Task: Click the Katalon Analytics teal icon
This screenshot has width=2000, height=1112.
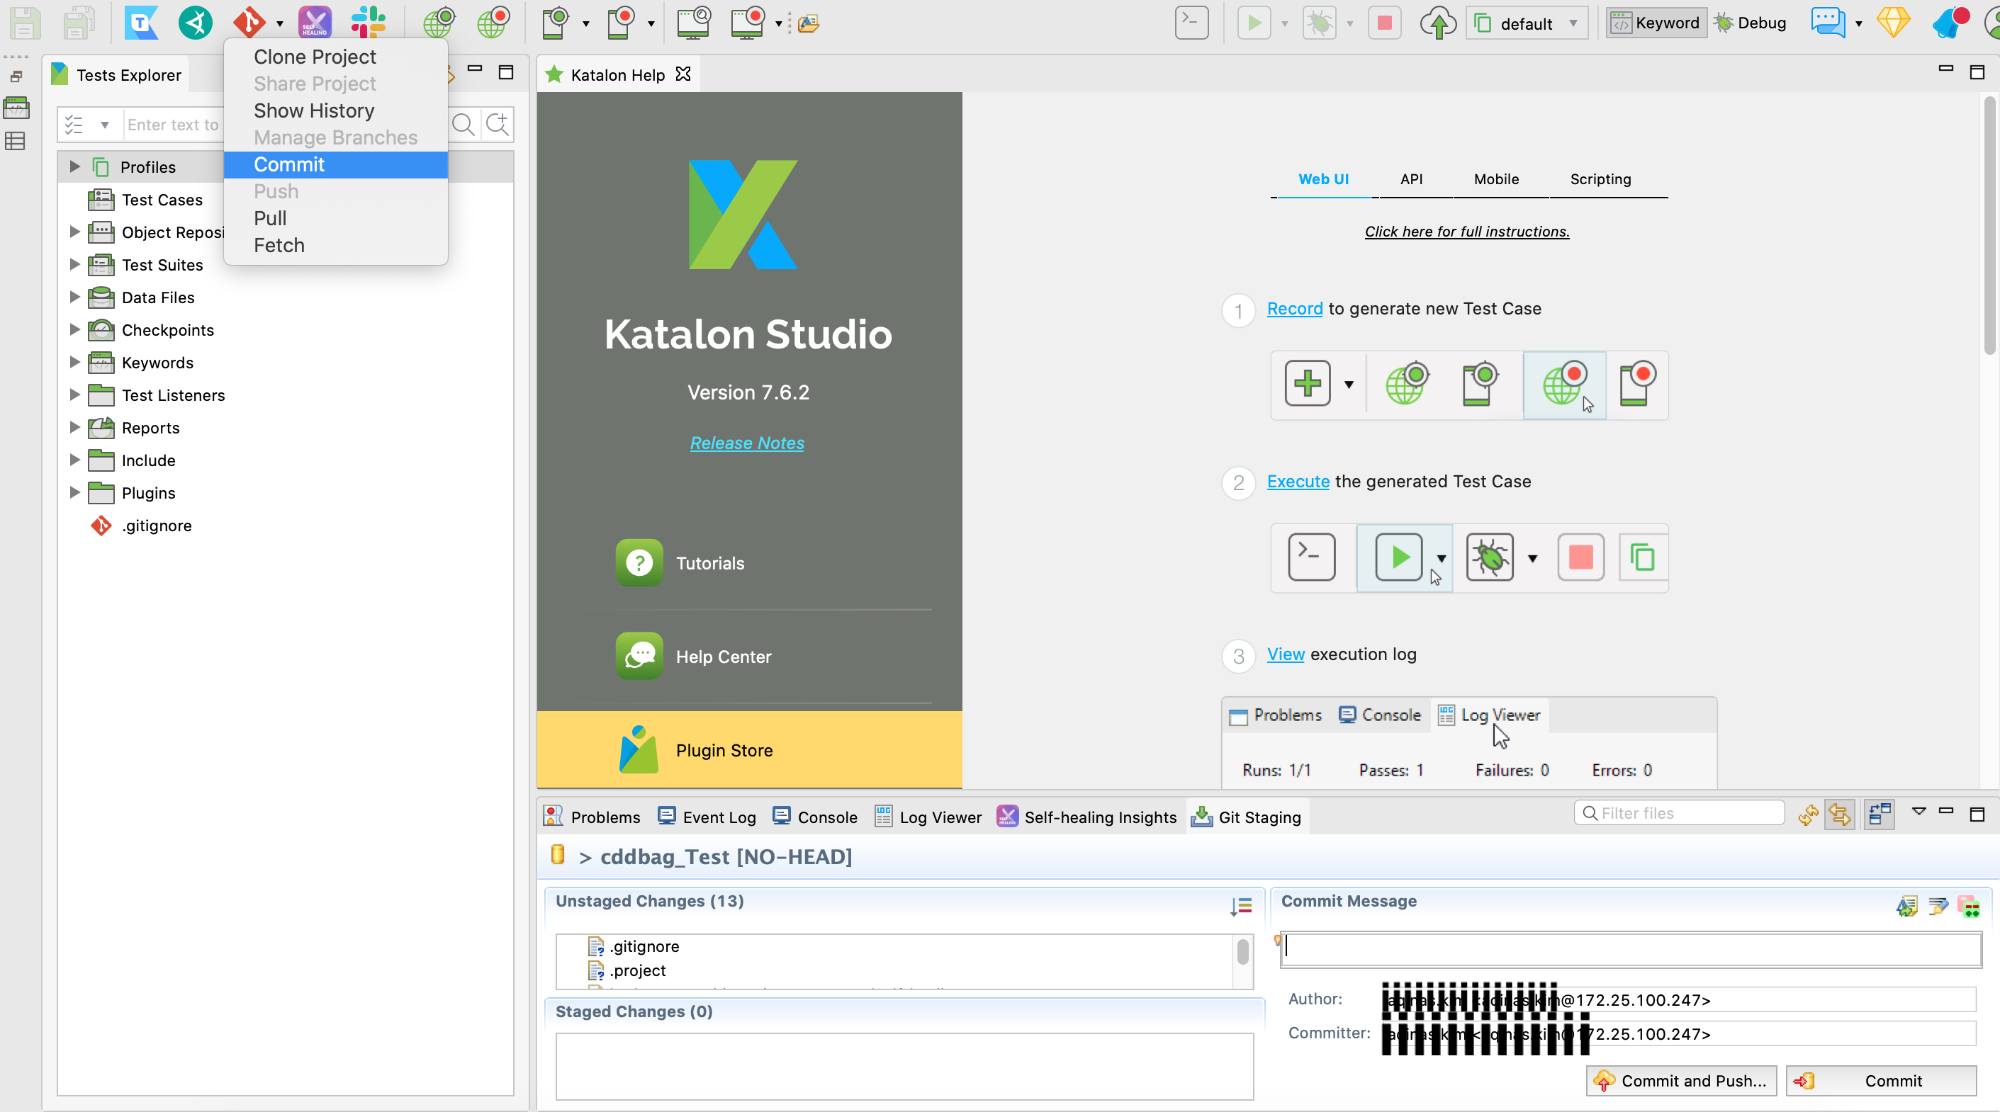Action: click(x=196, y=22)
